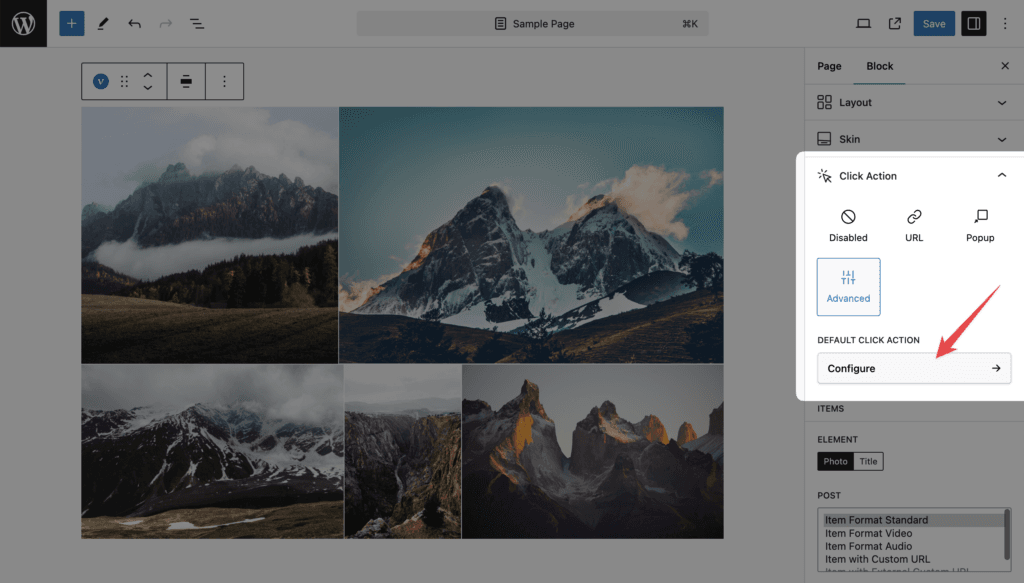Open the block inserter plus button
This screenshot has width=1024, height=583.
coord(71,23)
